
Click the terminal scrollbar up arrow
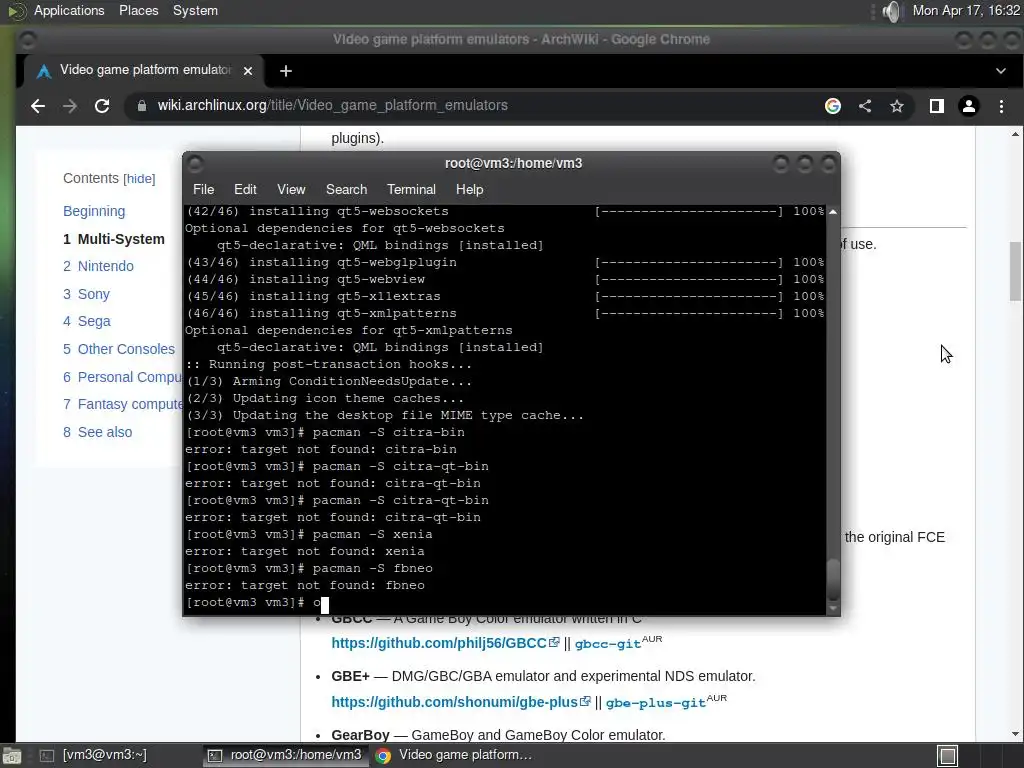833,212
